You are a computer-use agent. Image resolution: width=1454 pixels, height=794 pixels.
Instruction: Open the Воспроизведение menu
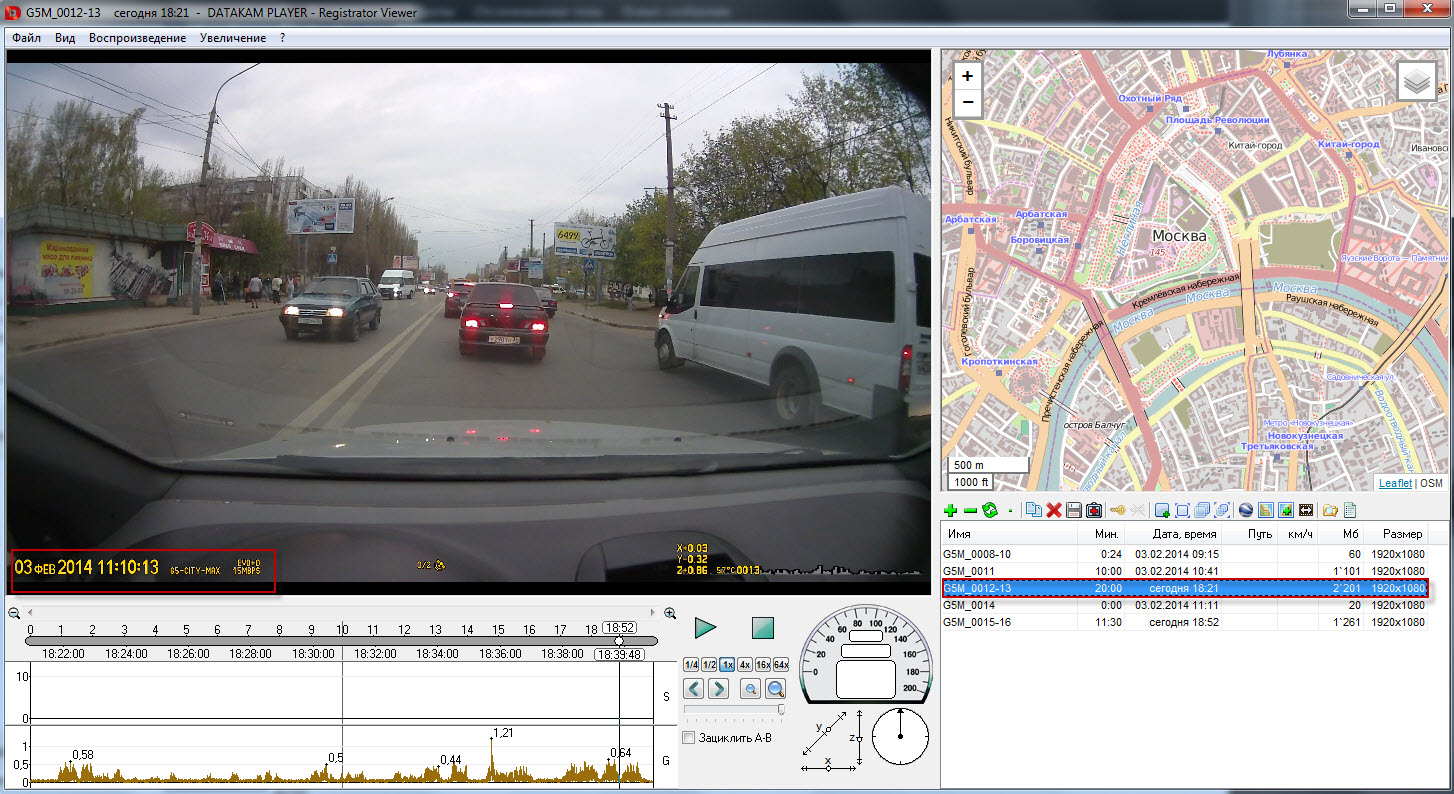click(137, 38)
